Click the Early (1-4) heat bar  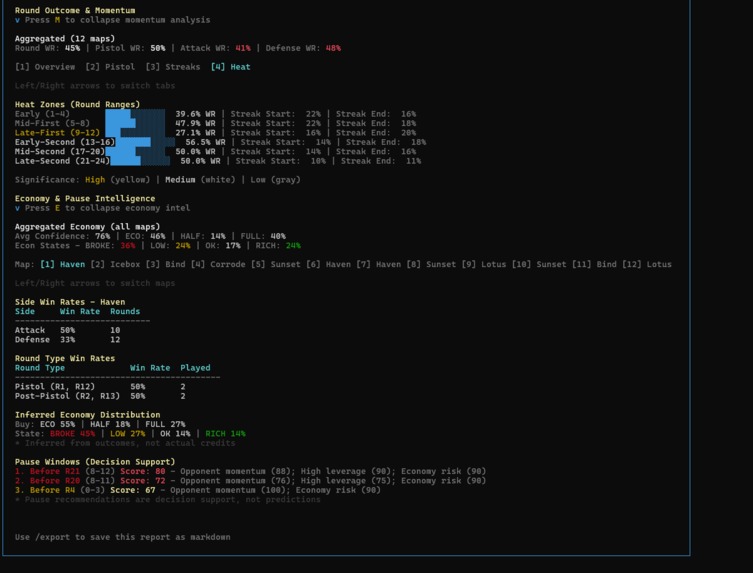[135, 114]
